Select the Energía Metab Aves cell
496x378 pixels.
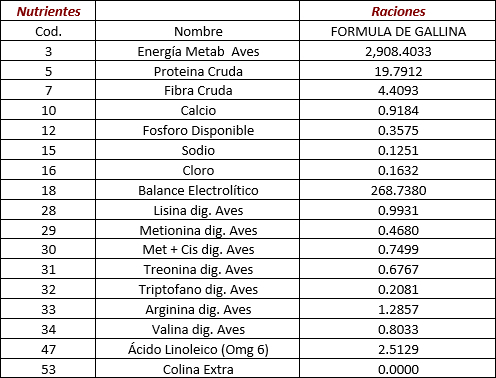pos(198,51)
